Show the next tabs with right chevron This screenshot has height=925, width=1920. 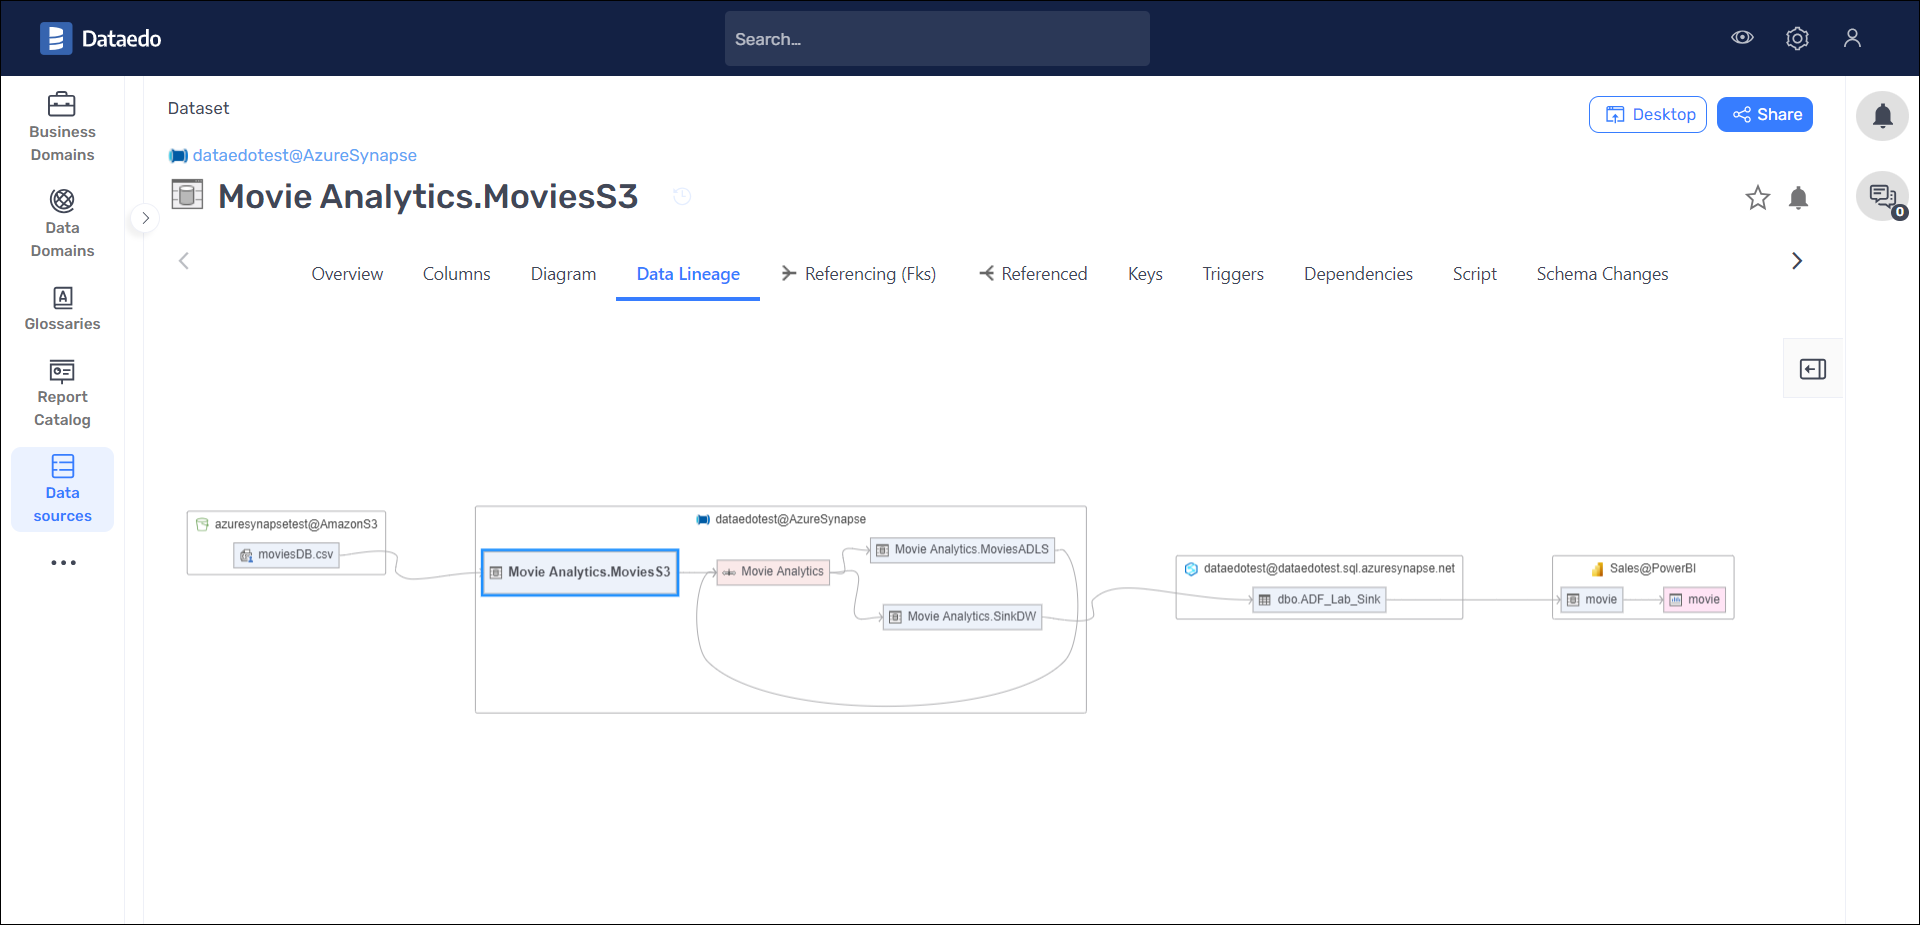tap(1797, 261)
